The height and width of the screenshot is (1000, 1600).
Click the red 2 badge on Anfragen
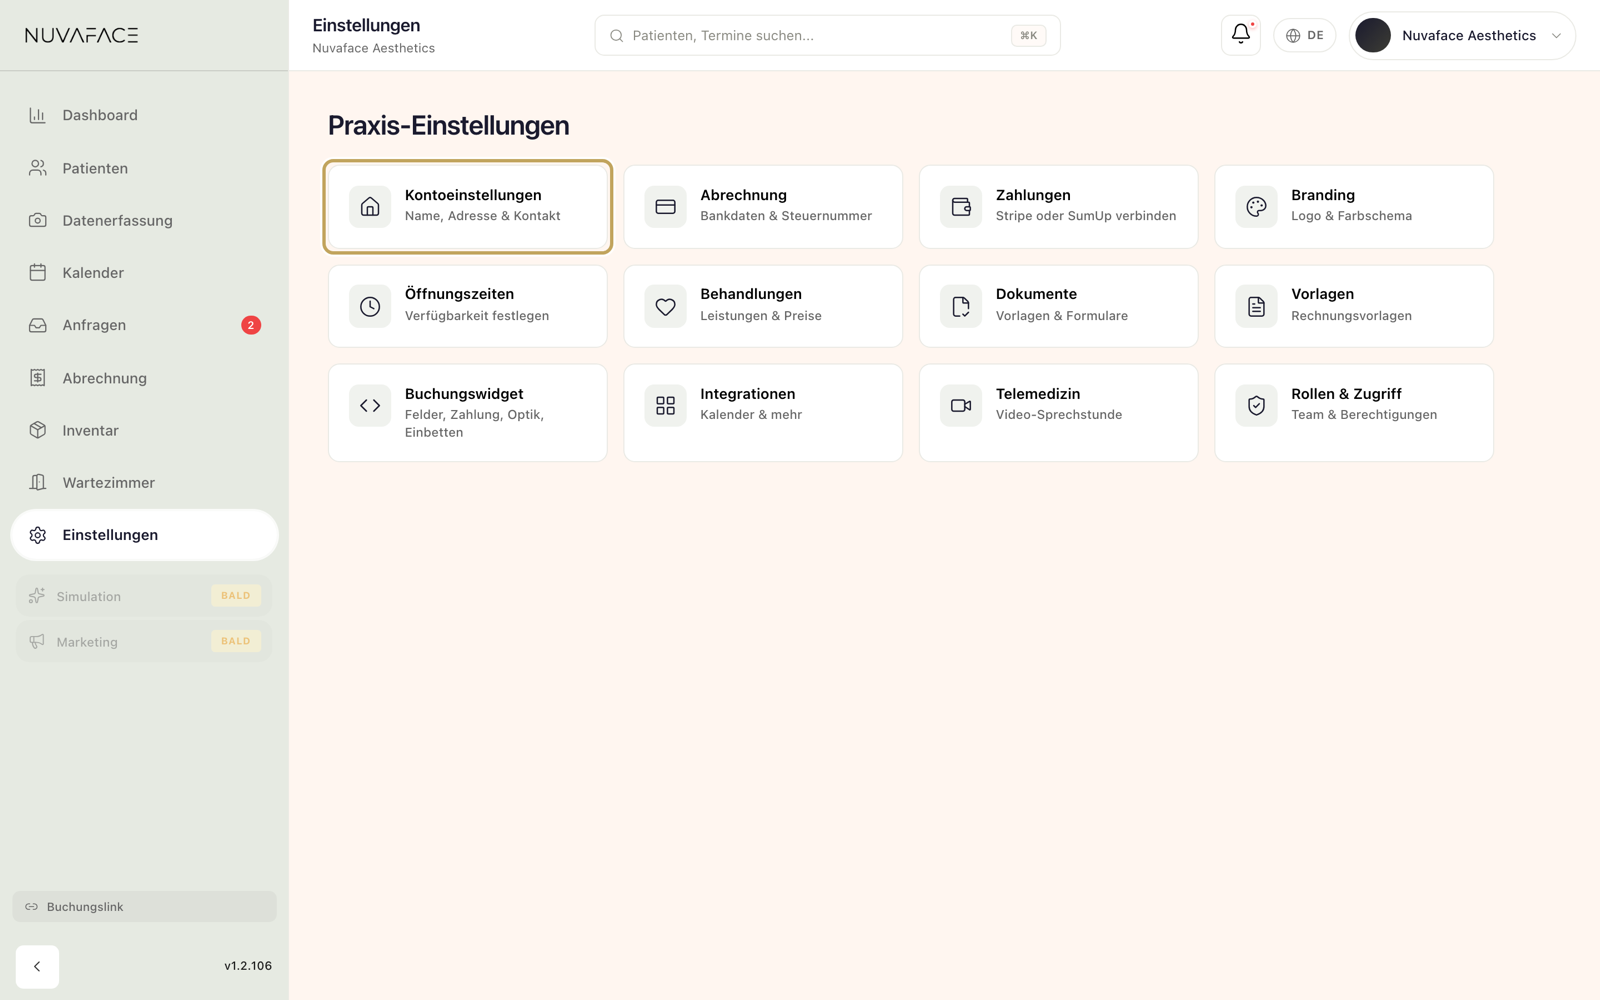point(251,325)
